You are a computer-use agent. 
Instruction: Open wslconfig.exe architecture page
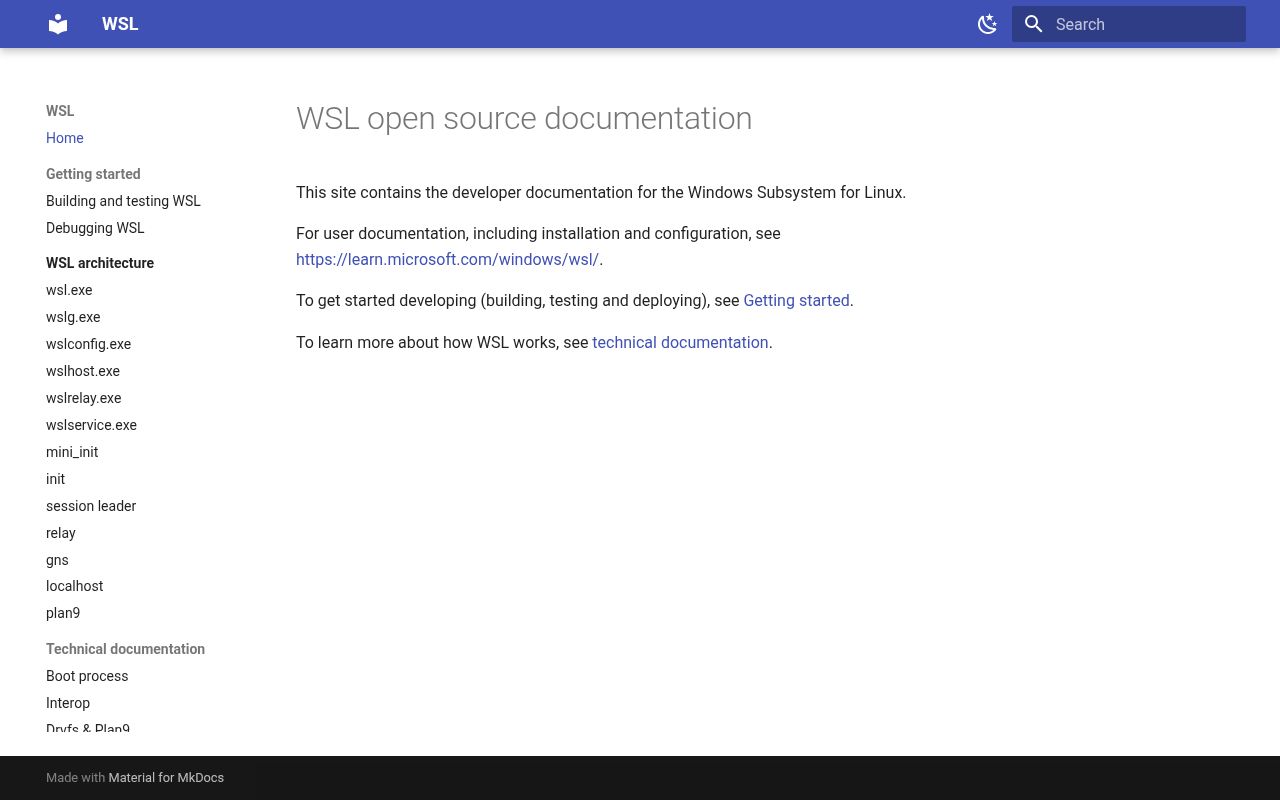[88, 344]
